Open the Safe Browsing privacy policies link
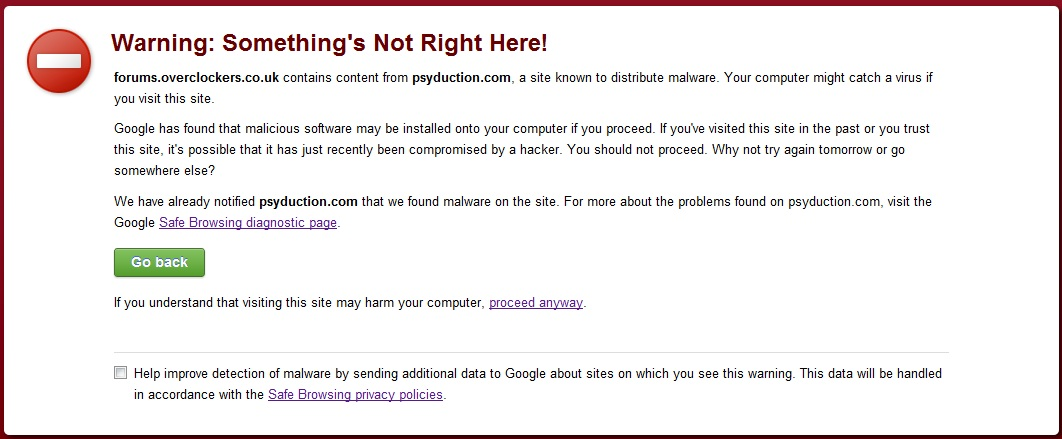1062x439 pixels. [x=356, y=394]
